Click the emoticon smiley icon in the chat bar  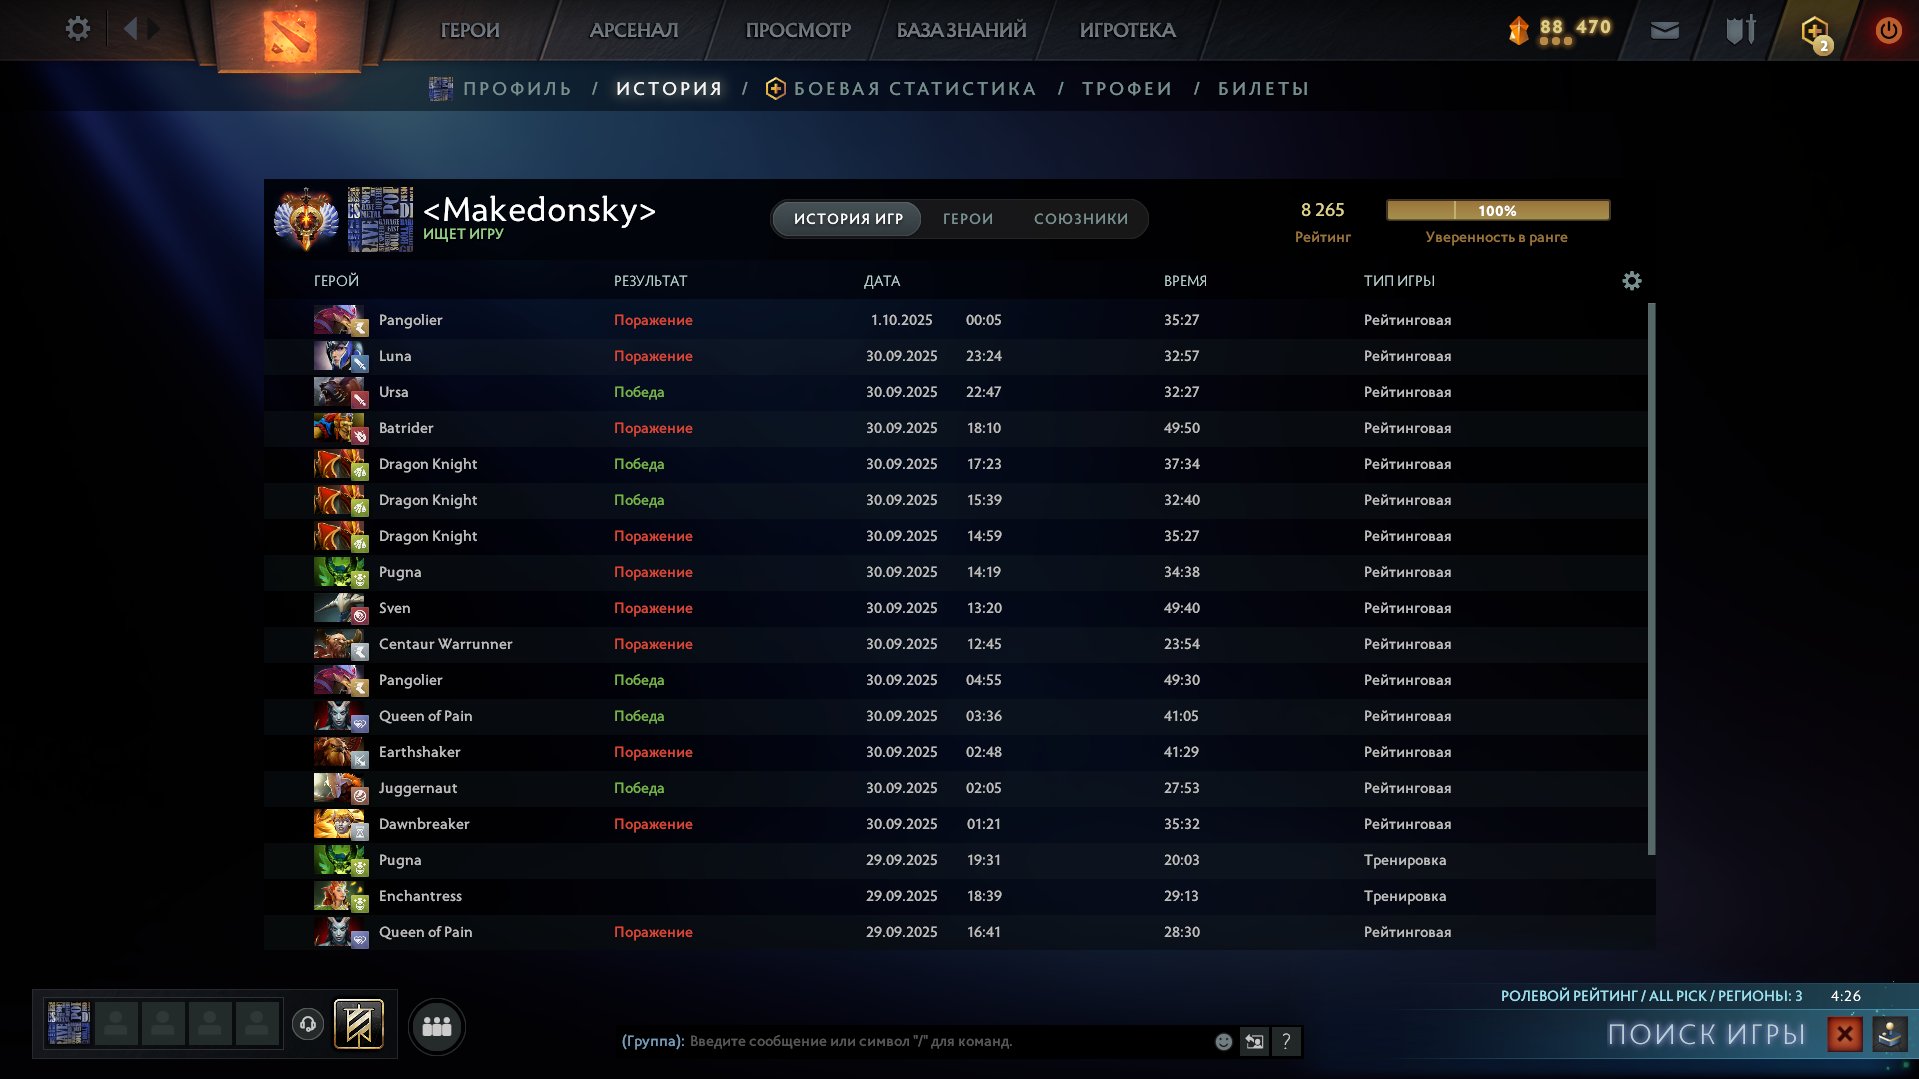[x=1222, y=1042]
